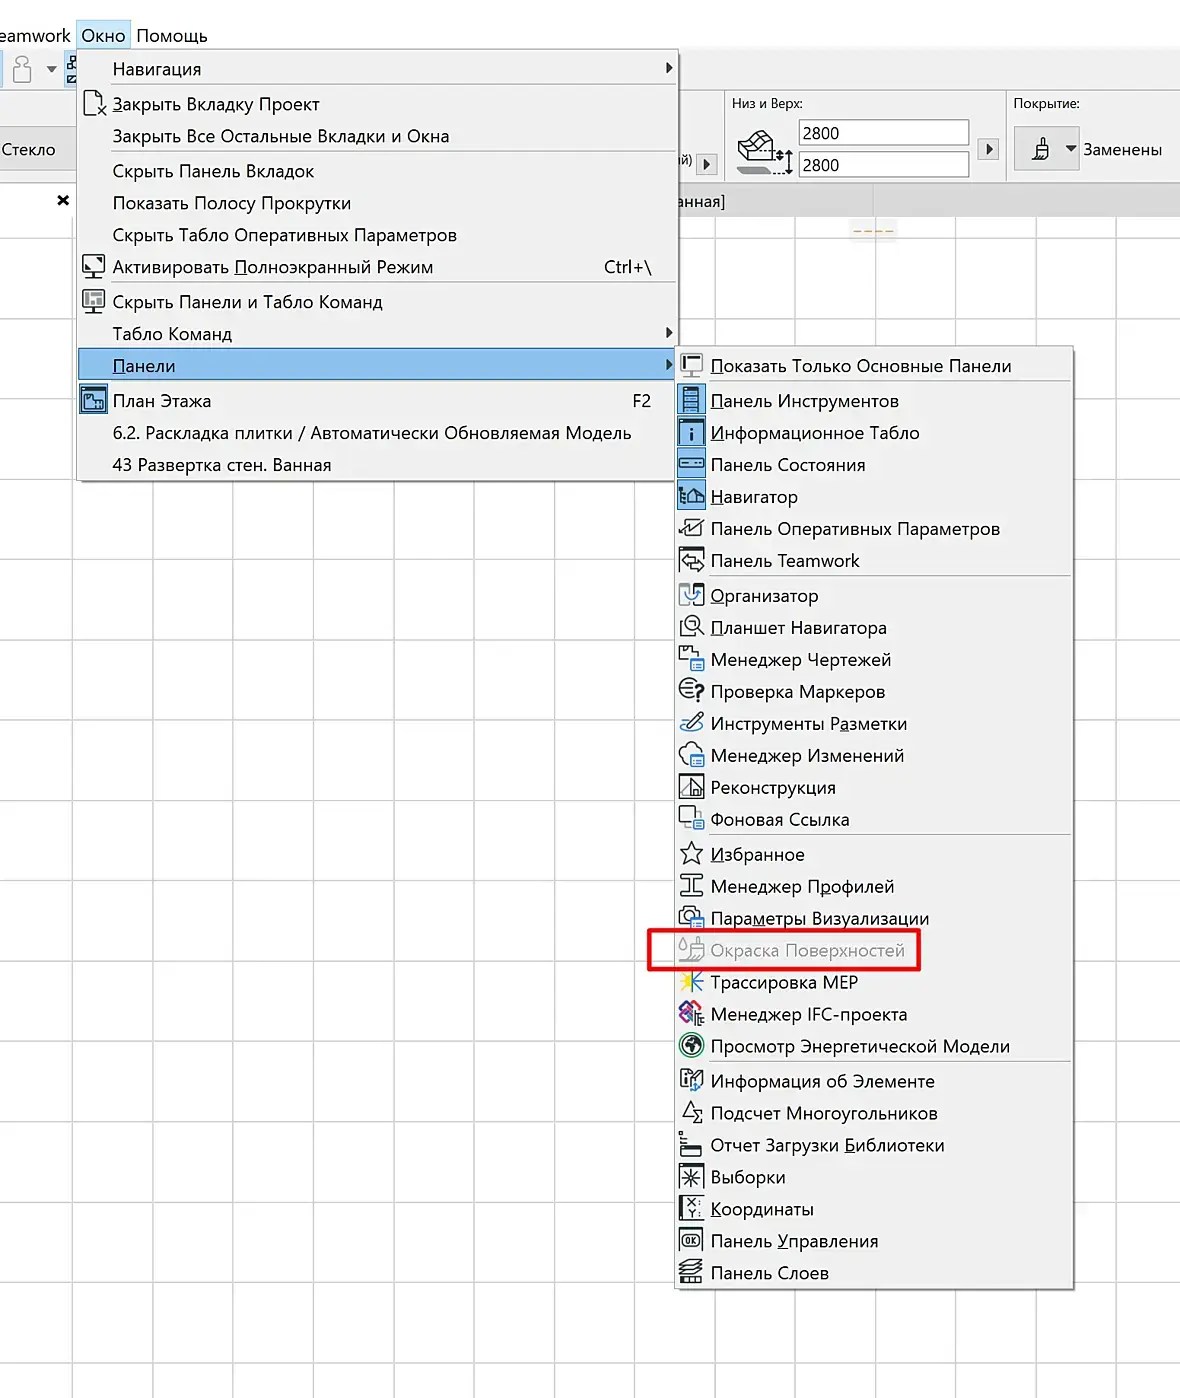This screenshot has height=1398, width=1180.
Task: Click the Панель Teamwork icon
Action: (691, 561)
